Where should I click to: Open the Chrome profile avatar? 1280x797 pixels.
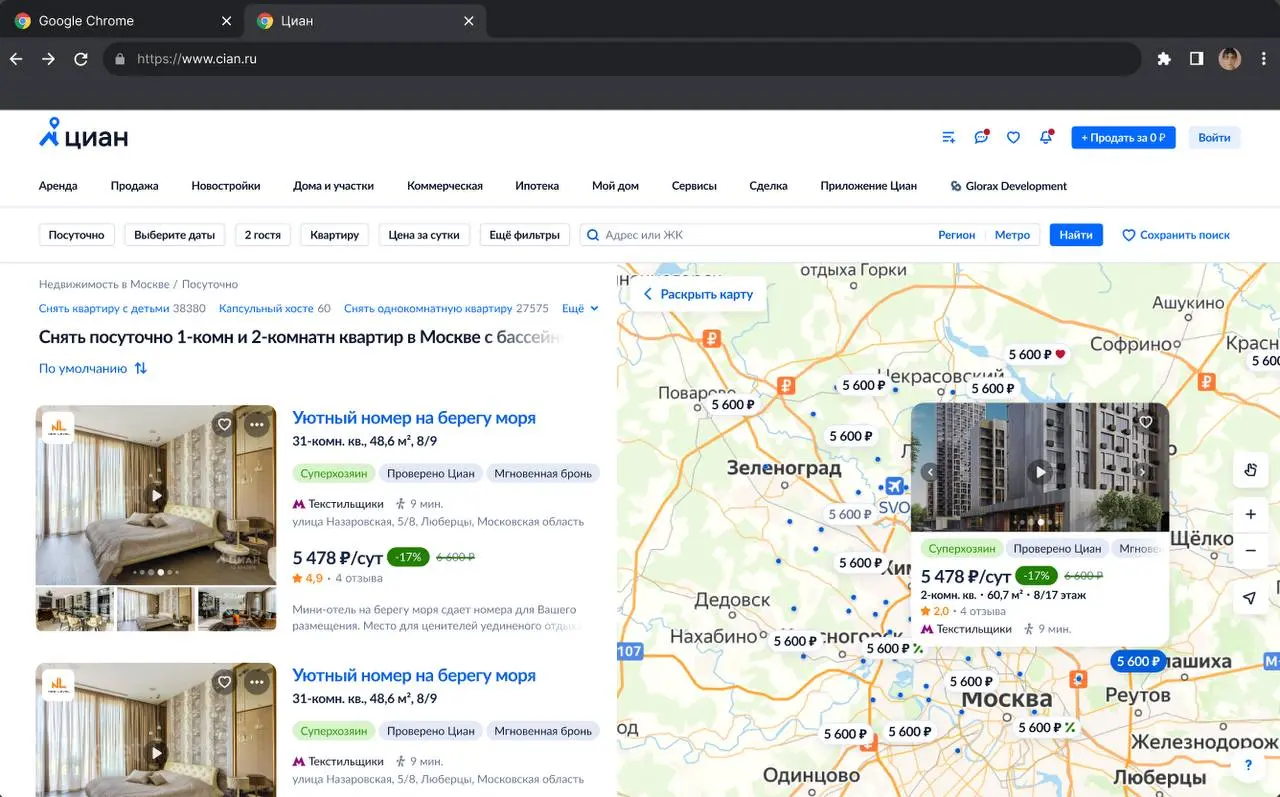tap(1230, 59)
